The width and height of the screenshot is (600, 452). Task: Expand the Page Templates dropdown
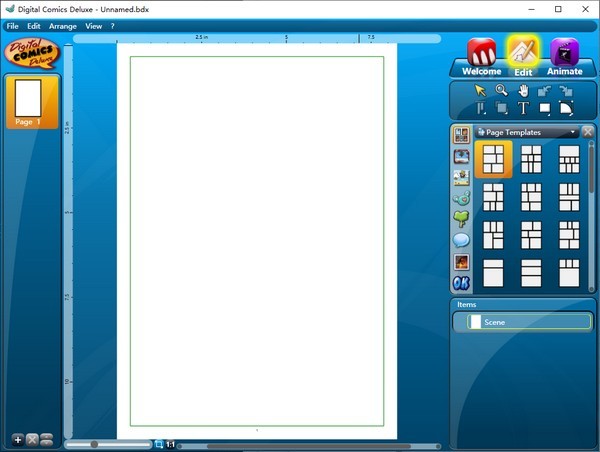527,132
